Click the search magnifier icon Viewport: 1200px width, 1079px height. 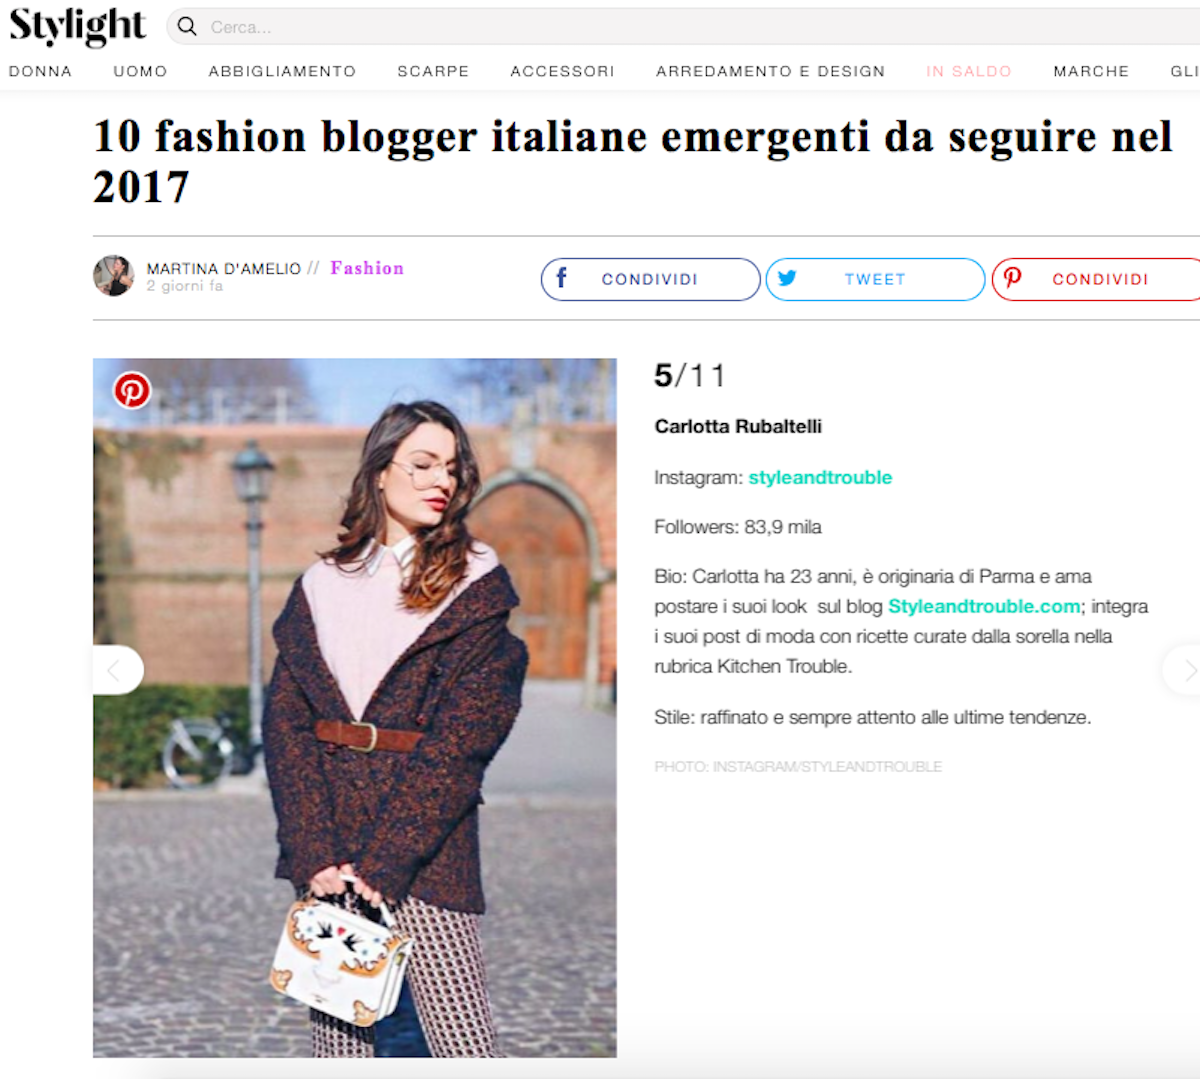(x=187, y=27)
